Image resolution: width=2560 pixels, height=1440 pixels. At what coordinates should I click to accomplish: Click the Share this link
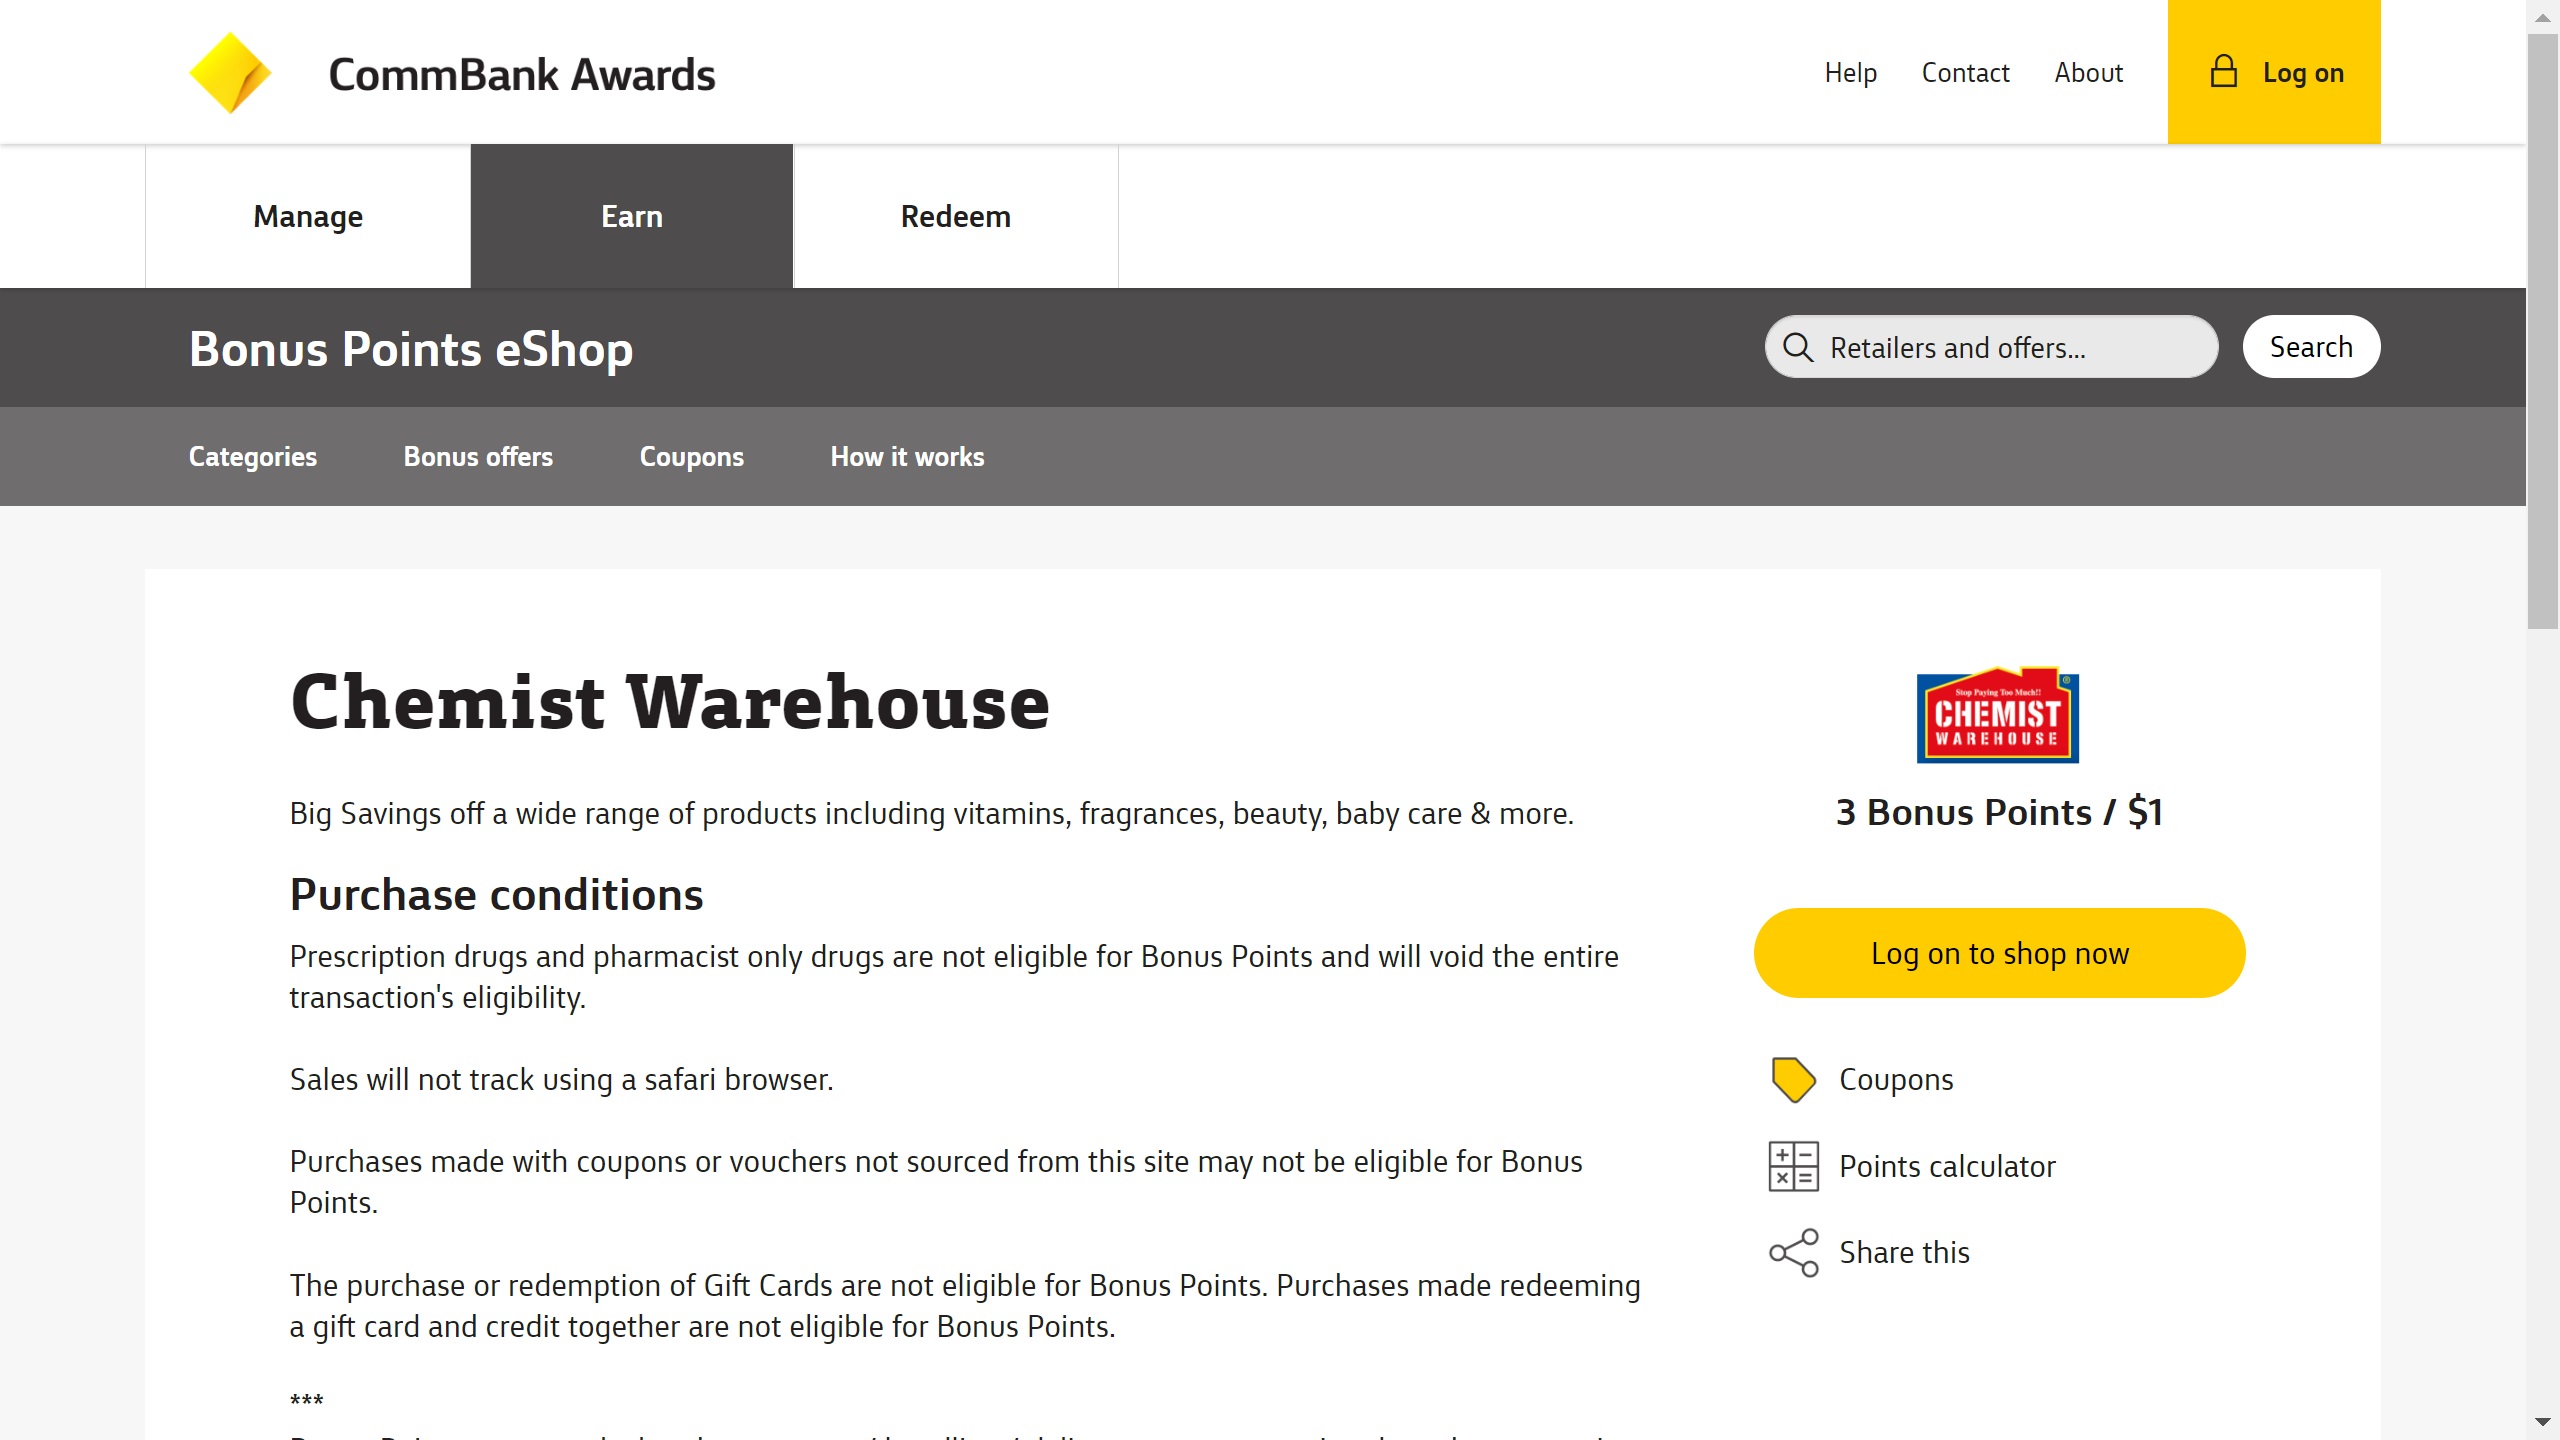[x=1905, y=1253]
